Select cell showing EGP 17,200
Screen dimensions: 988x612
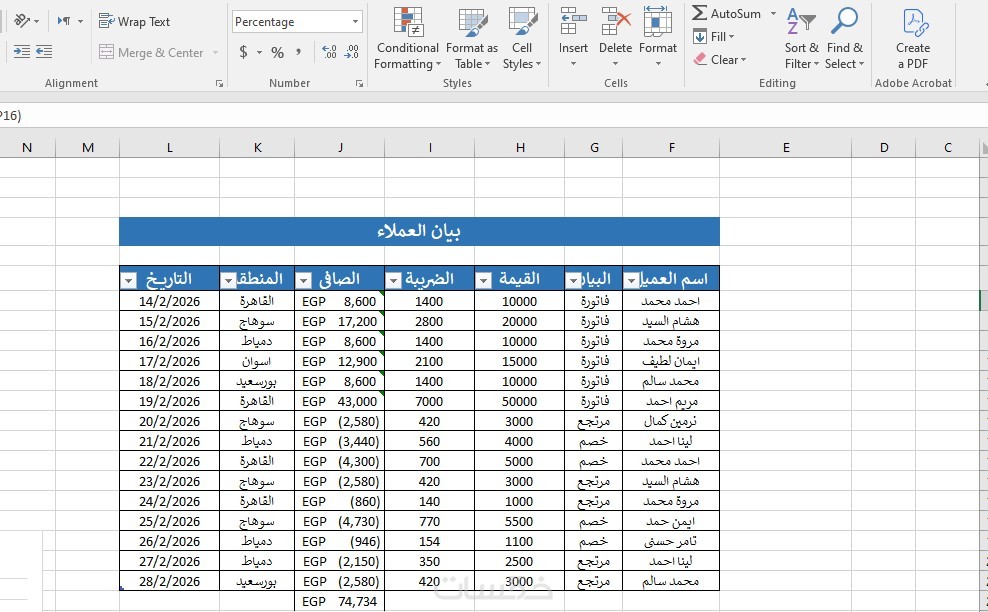[340, 321]
